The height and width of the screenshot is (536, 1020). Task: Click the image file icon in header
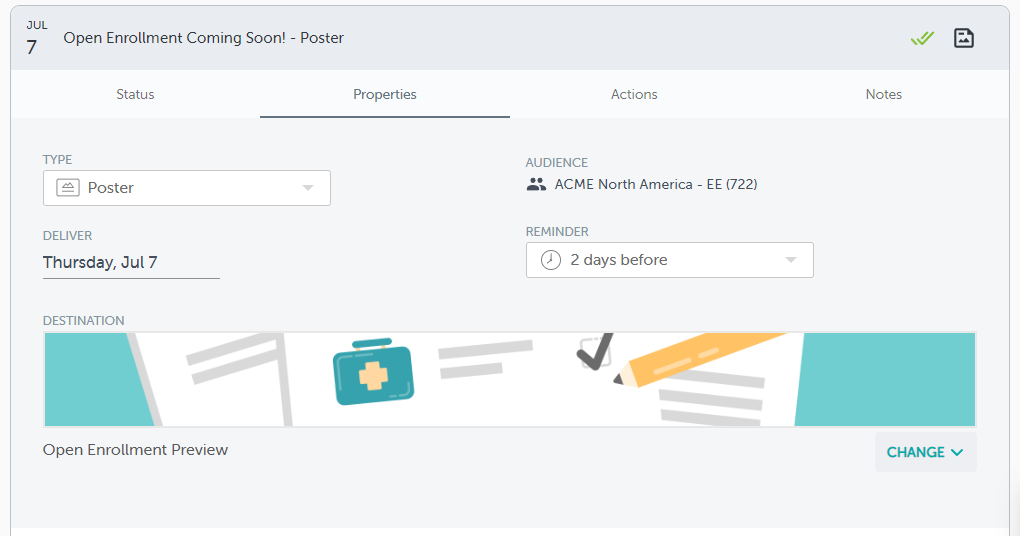(x=964, y=39)
